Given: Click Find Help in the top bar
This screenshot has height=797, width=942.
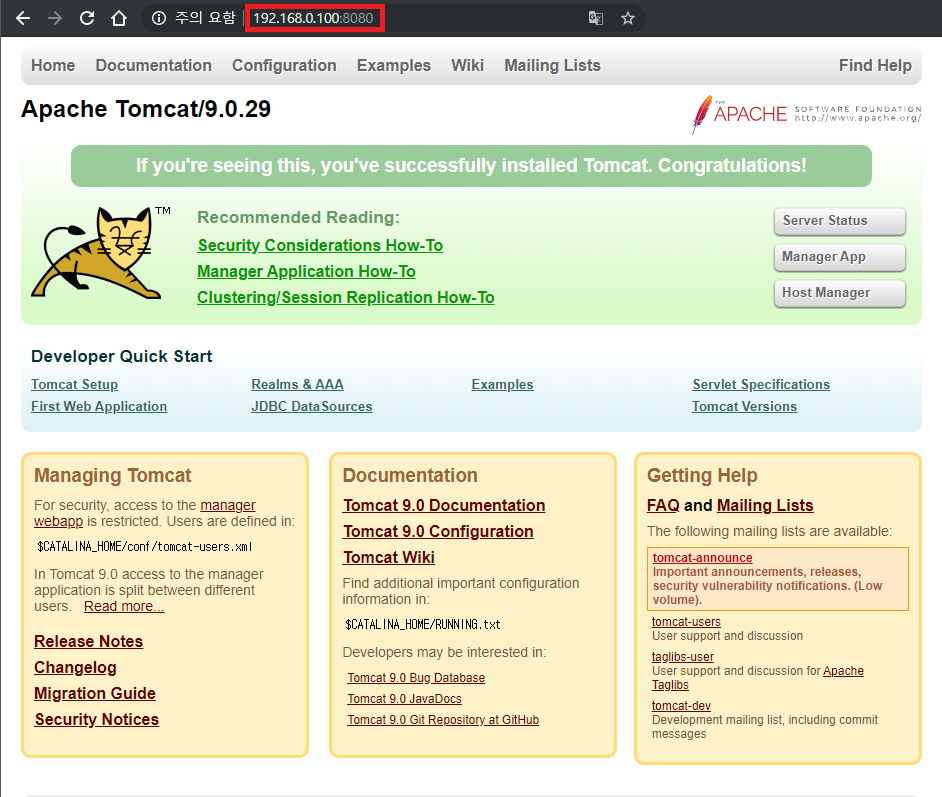Looking at the screenshot, I should (x=875, y=65).
